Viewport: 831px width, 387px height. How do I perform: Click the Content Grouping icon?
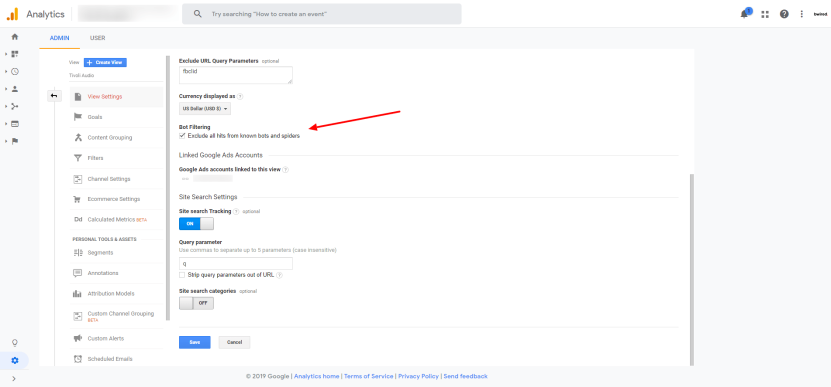(78, 138)
